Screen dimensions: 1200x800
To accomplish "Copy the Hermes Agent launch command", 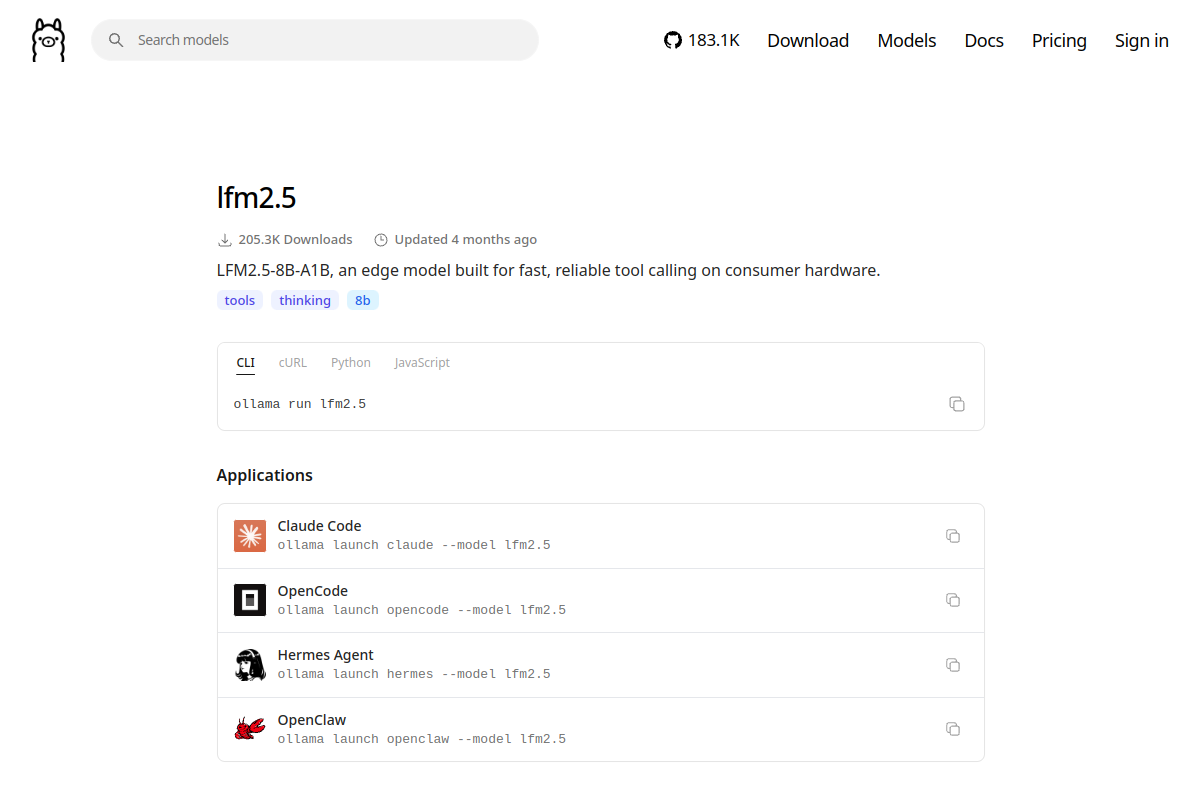I will click(953, 665).
